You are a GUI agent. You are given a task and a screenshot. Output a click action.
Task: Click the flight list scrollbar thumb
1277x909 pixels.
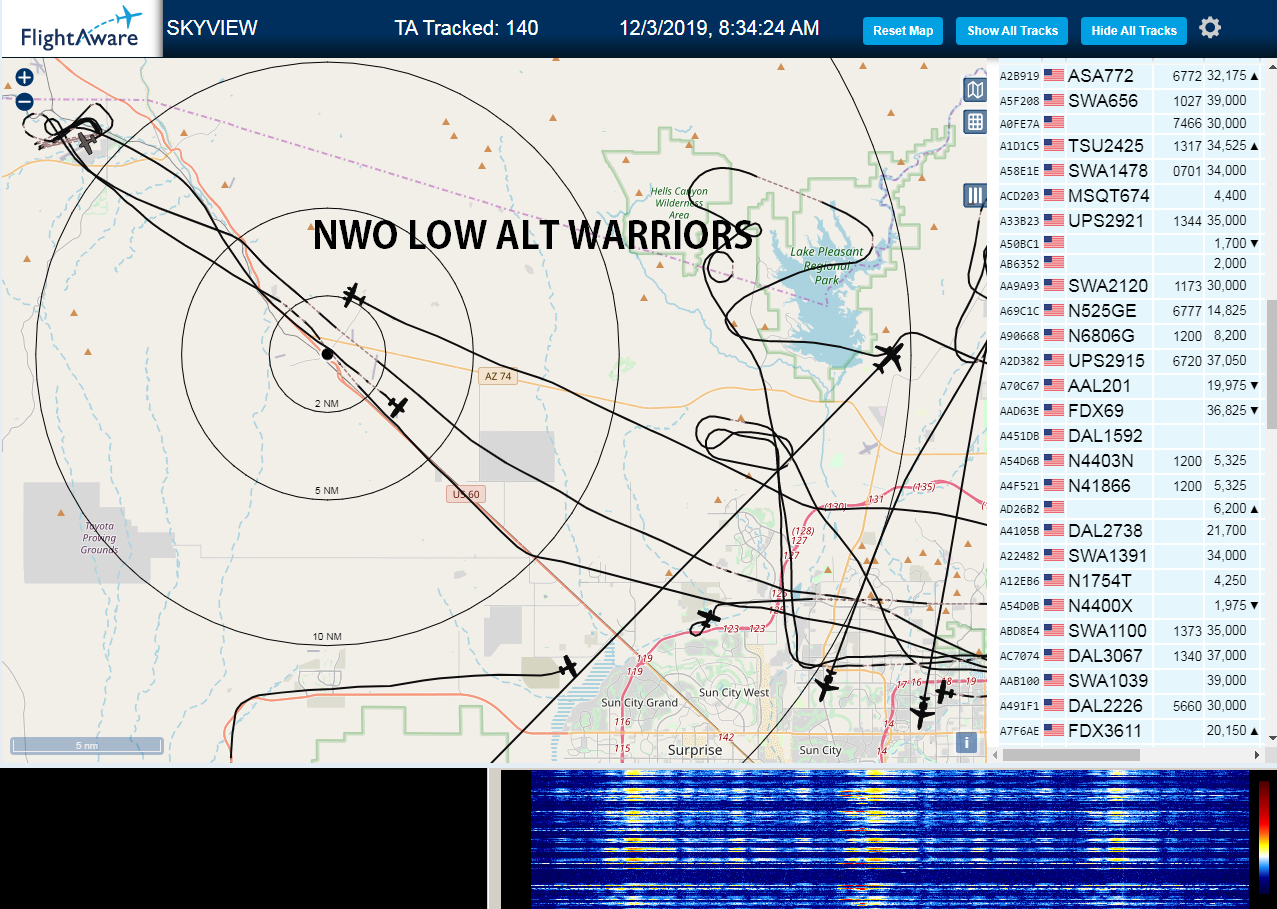pyautogui.click(x=1270, y=364)
